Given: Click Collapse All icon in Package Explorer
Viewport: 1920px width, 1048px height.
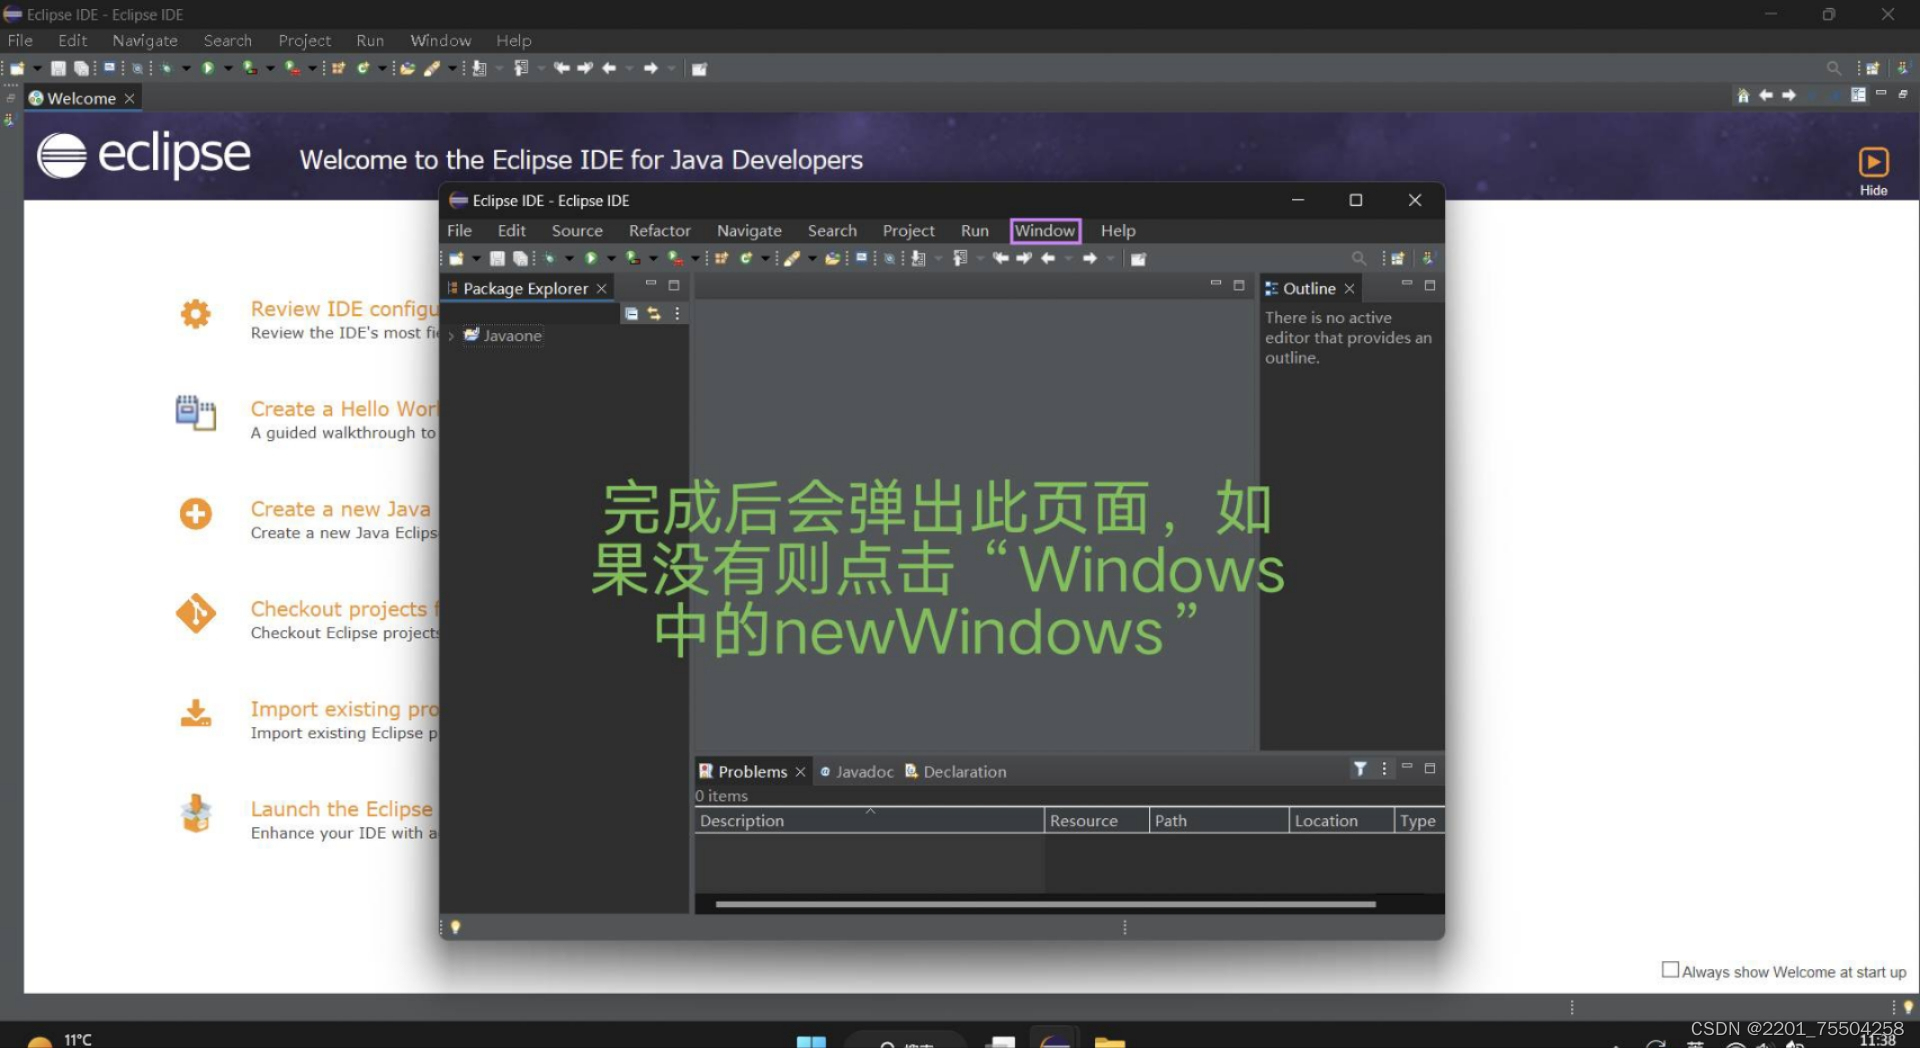Looking at the screenshot, I should tap(631, 314).
